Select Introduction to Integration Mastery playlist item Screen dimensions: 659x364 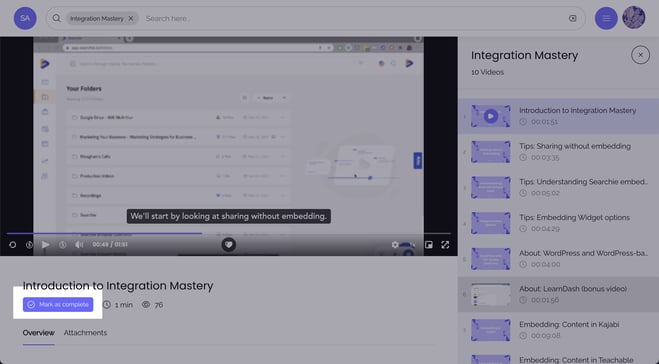[x=559, y=116]
